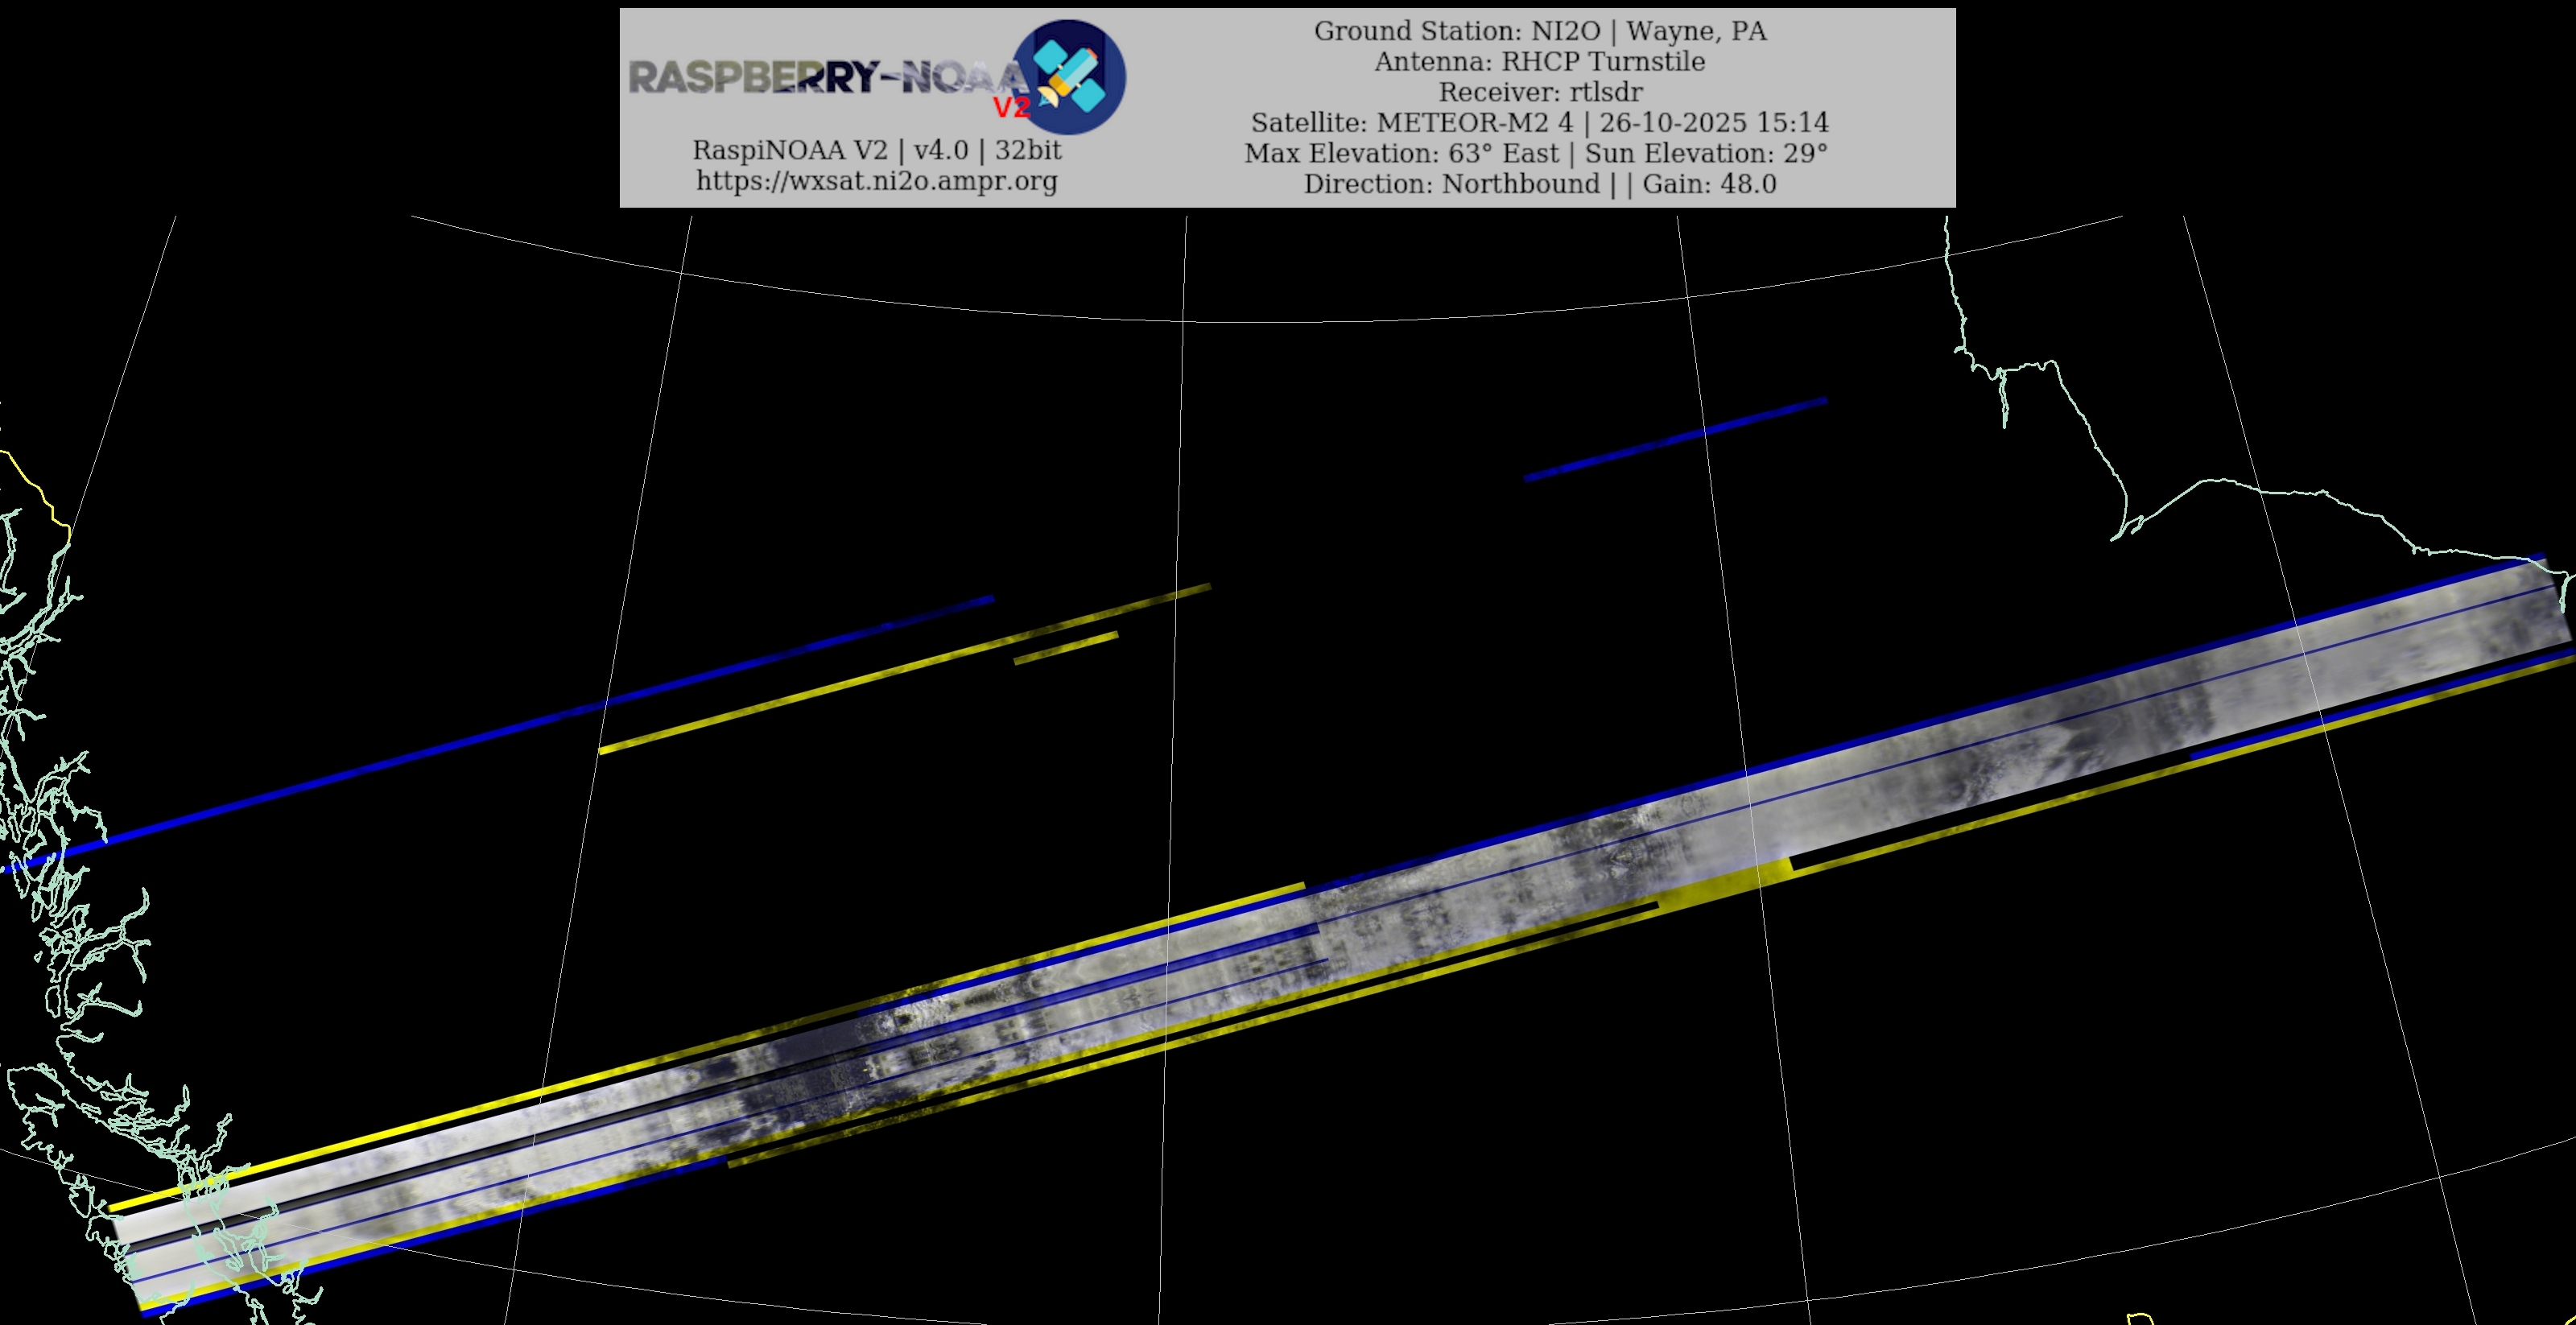Screen dimensions: 2576x1325
Task: Select the Satellite METEOR-M2 4 line
Action: point(1539,122)
